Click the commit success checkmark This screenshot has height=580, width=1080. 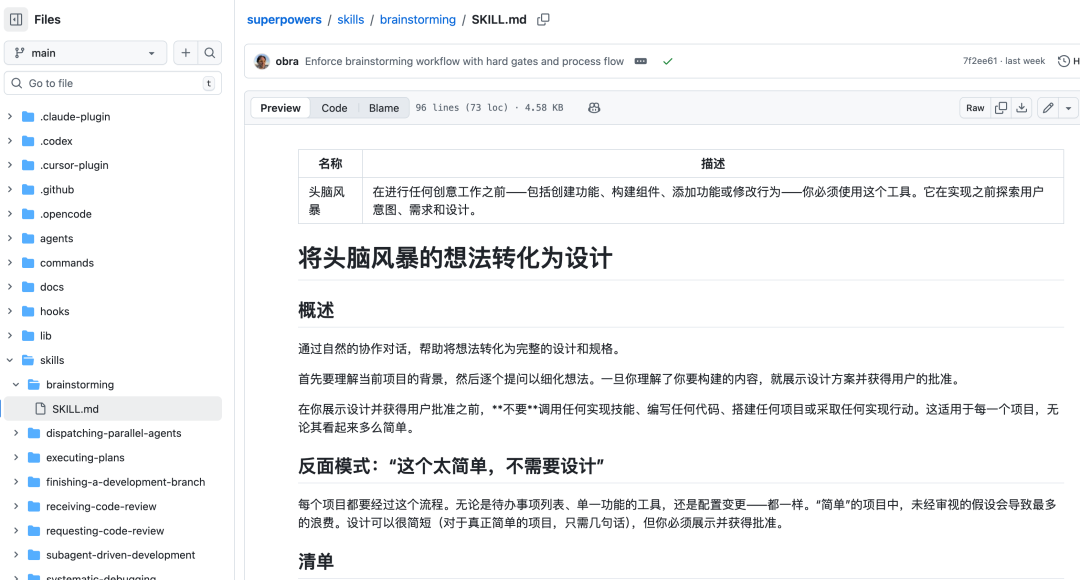click(x=668, y=60)
